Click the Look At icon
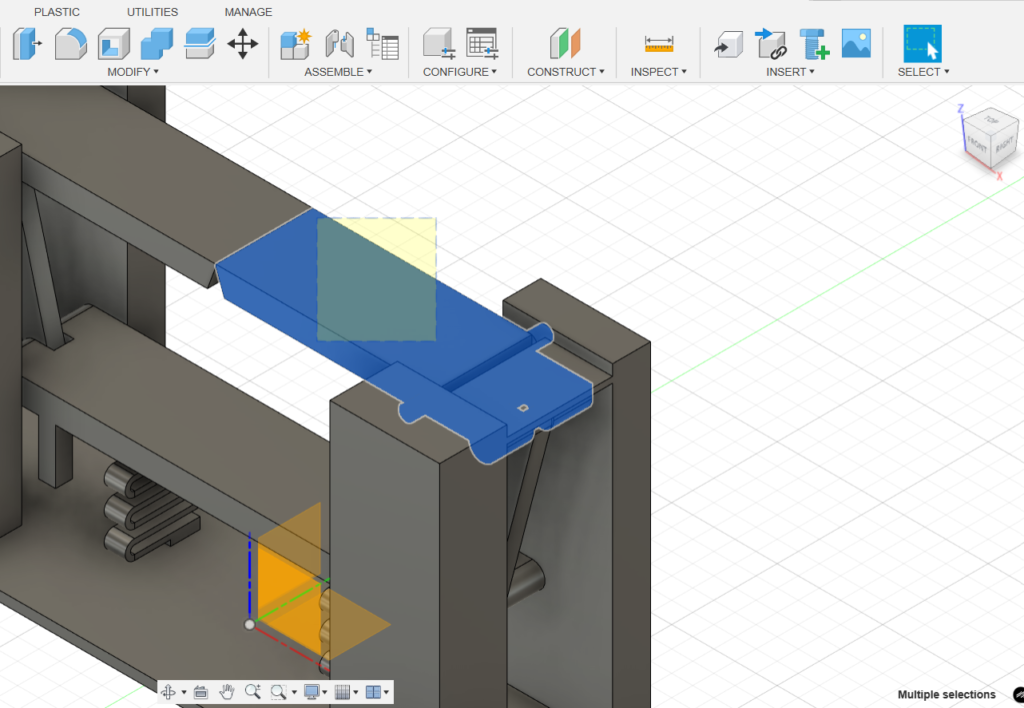 point(200,692)
